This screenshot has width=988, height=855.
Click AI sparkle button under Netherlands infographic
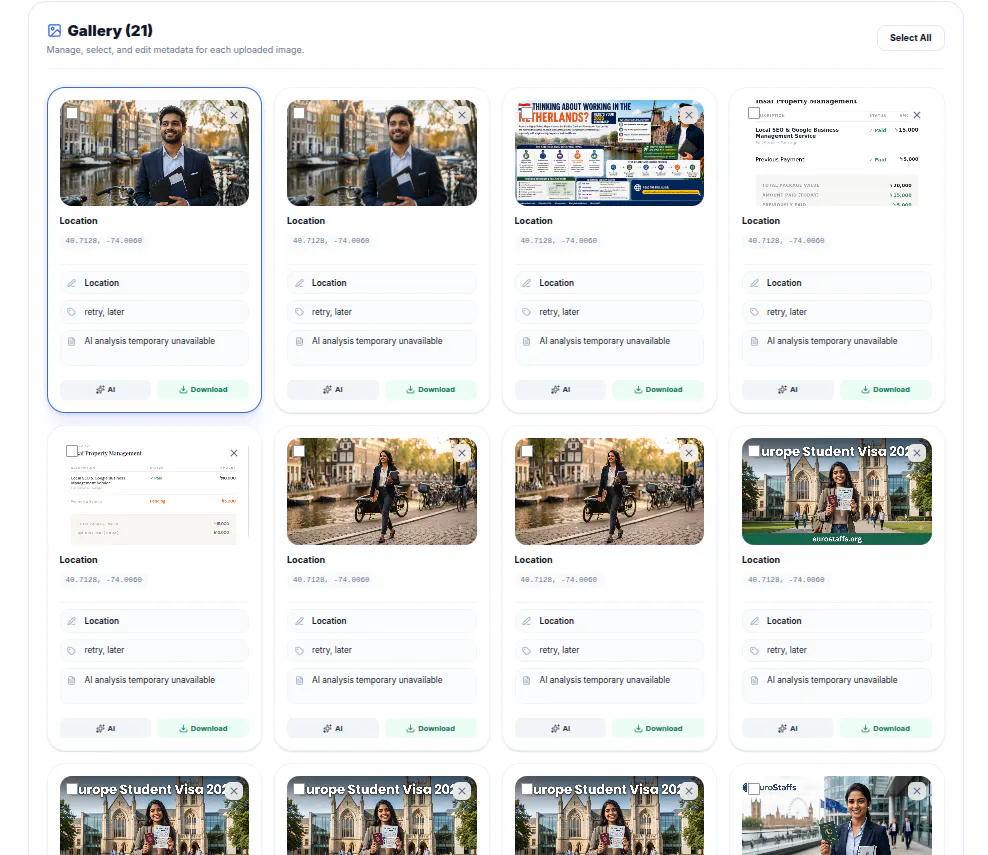point(560,389)
